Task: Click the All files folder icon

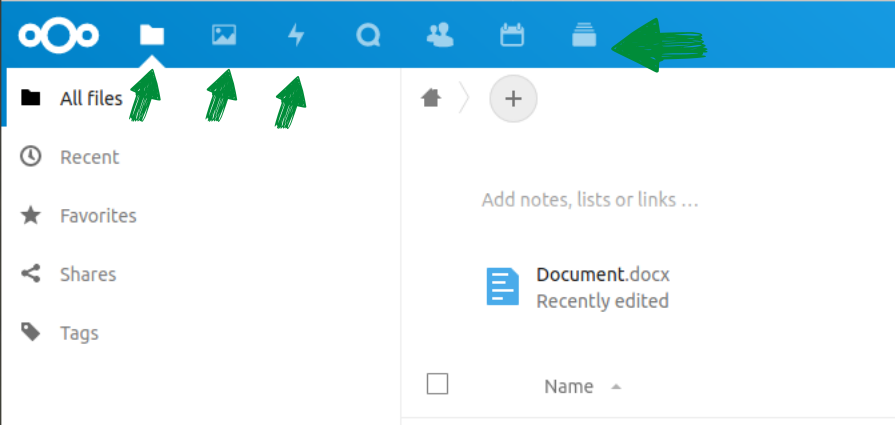Action: click(30, 98)
